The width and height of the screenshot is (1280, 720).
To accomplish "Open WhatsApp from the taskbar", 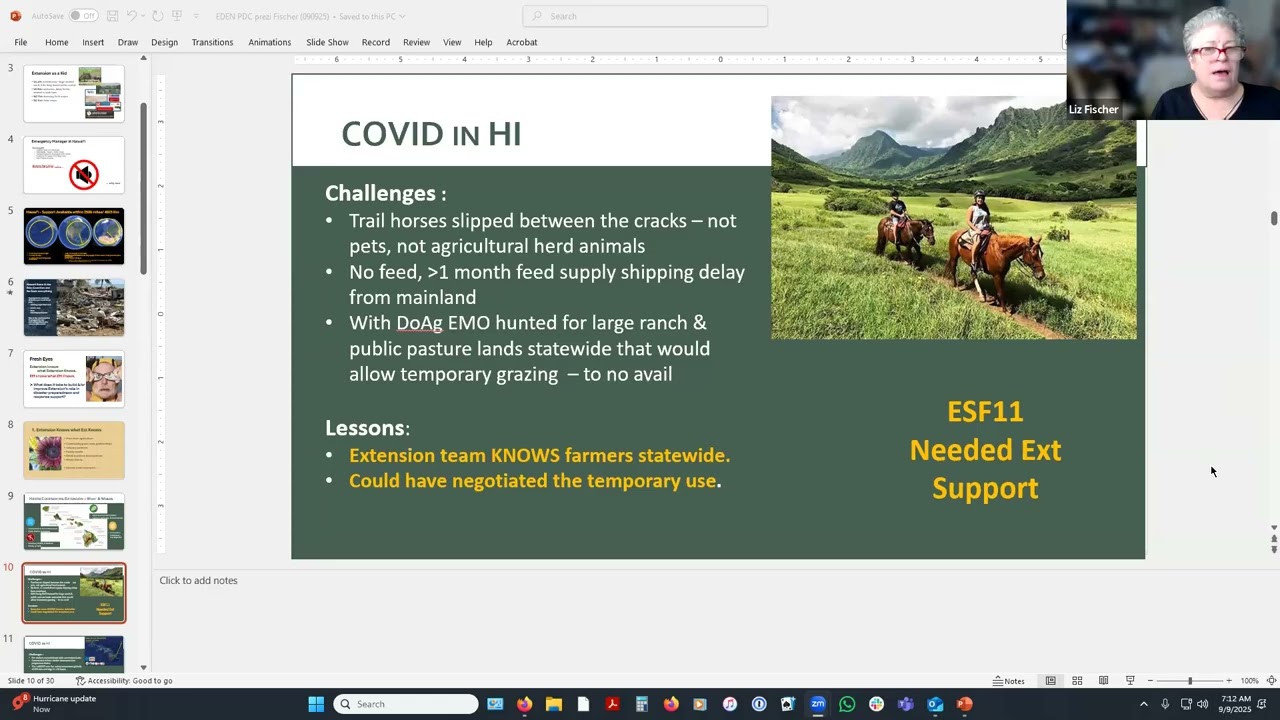I will click(x=847, y=704).
